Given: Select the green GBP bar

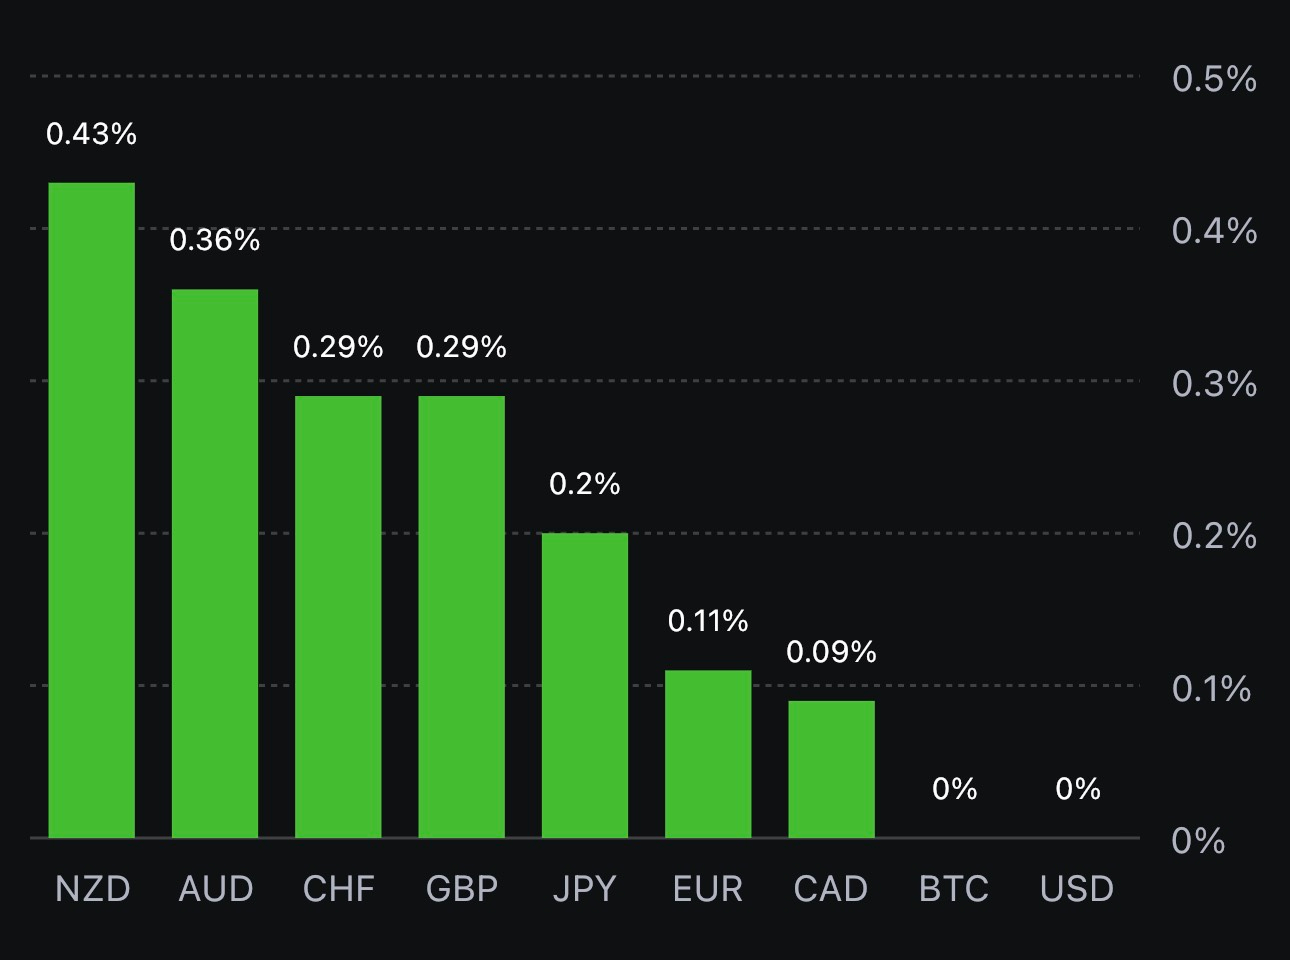Looking at the screenshot, I should (461, 616).
